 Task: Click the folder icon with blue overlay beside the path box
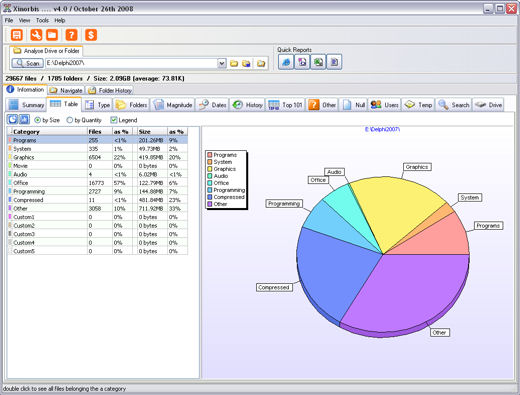[246, 63]
